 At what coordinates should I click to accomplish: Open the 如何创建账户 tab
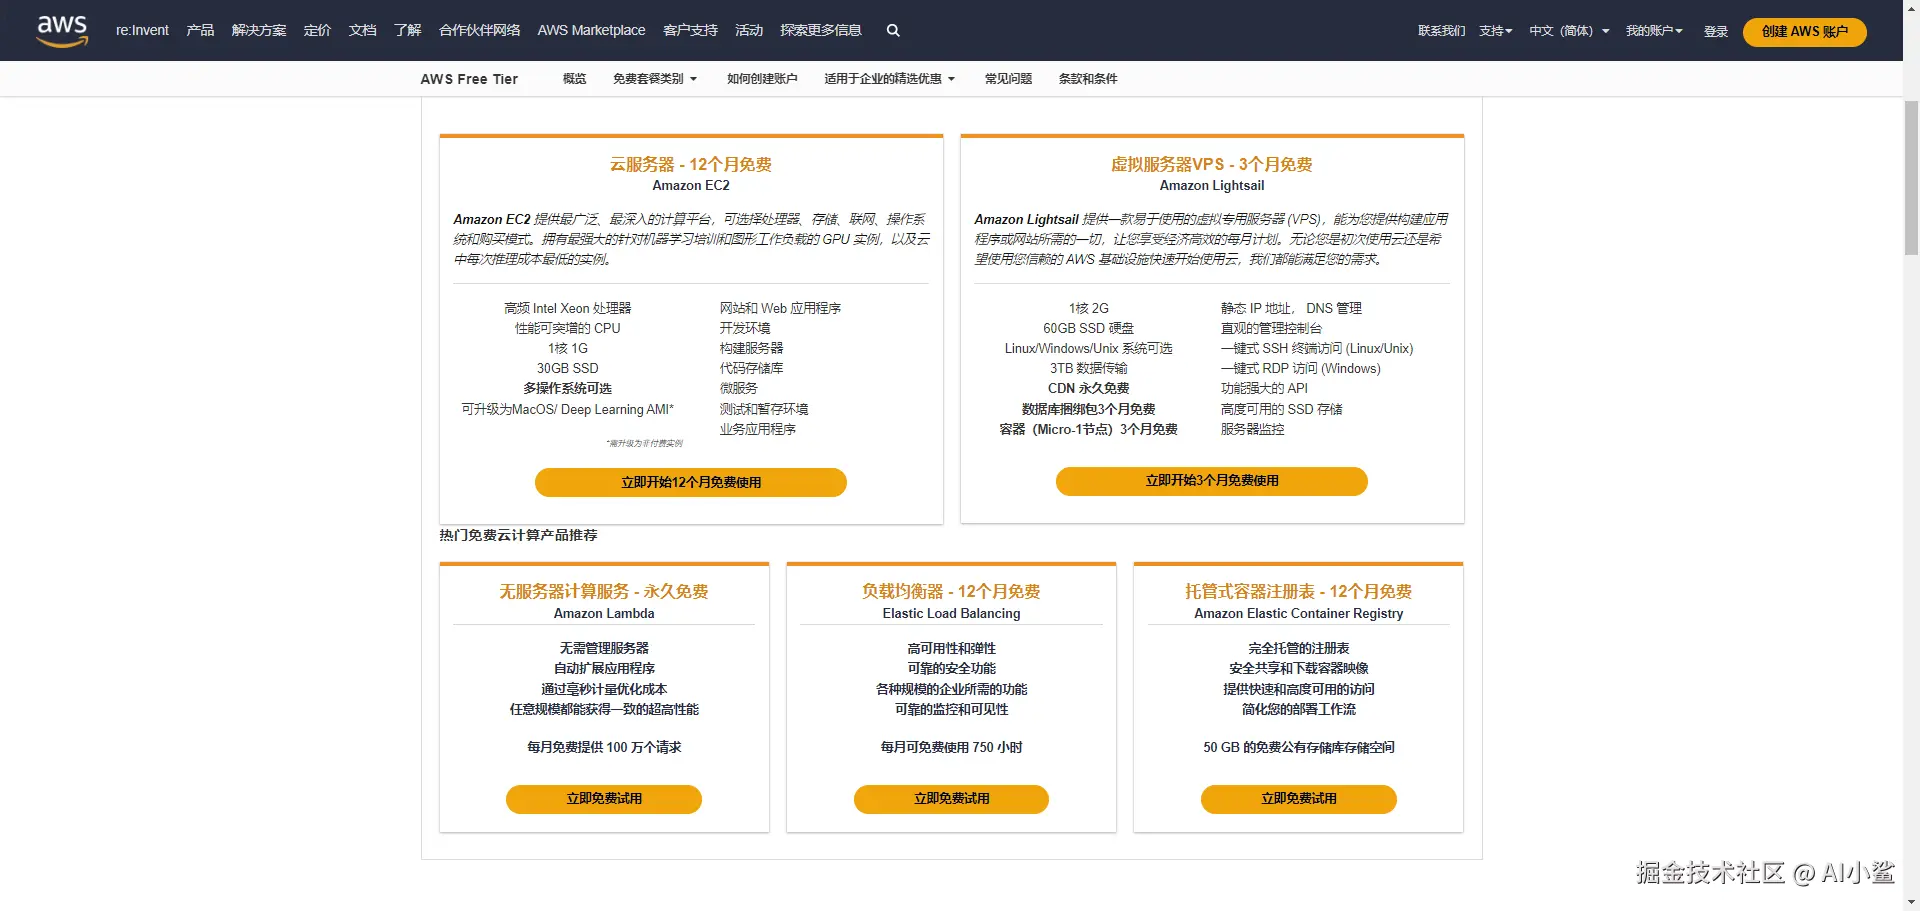(762, 79)
